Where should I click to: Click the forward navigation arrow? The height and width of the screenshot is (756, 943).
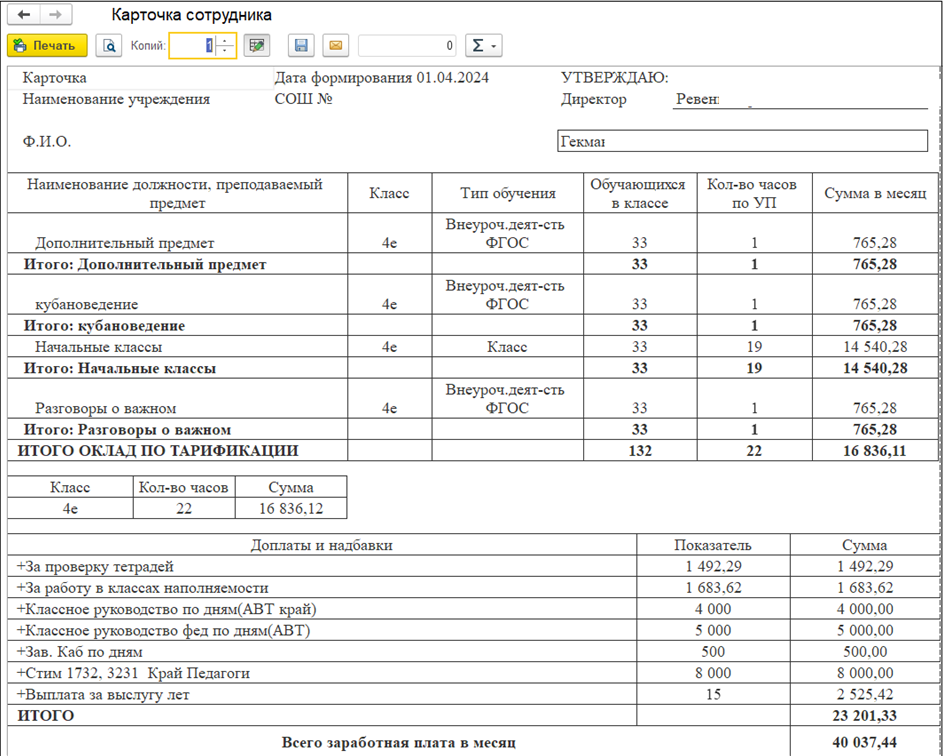coord(54,16)
